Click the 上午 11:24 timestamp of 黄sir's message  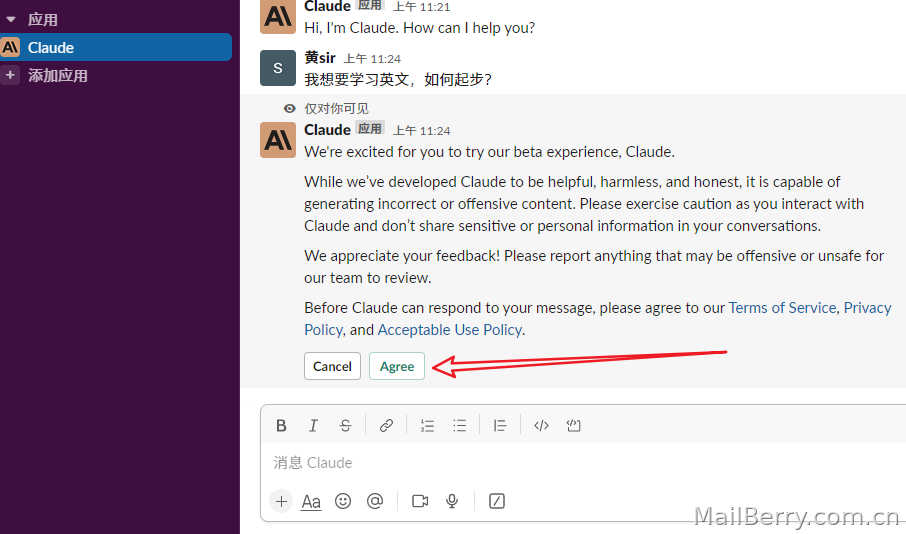point(372,59)
